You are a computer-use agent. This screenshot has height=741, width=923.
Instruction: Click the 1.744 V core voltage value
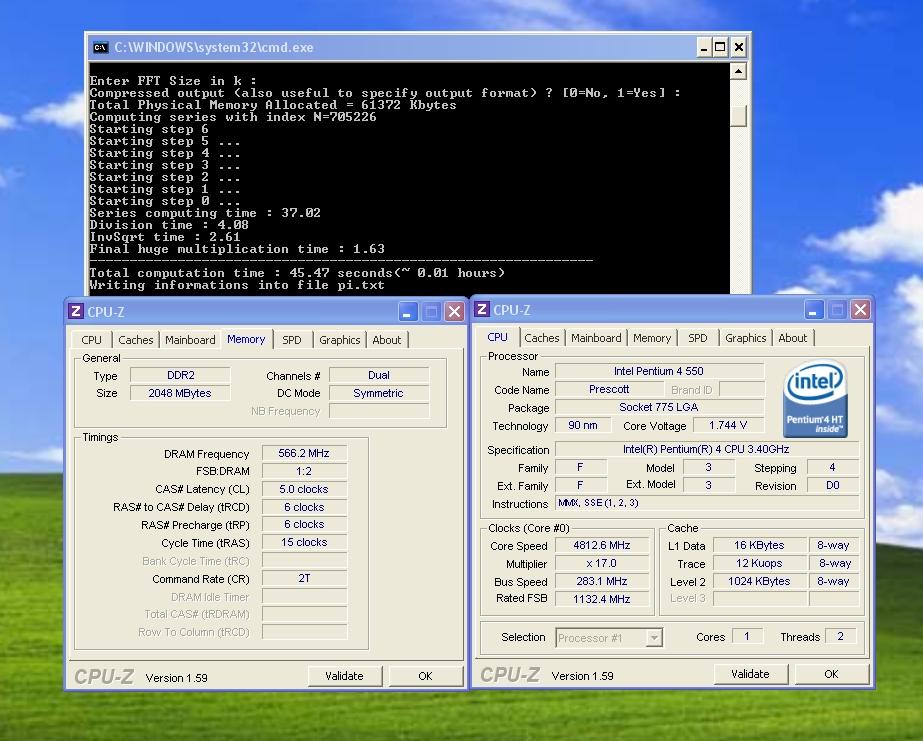[x=728, y=426]
